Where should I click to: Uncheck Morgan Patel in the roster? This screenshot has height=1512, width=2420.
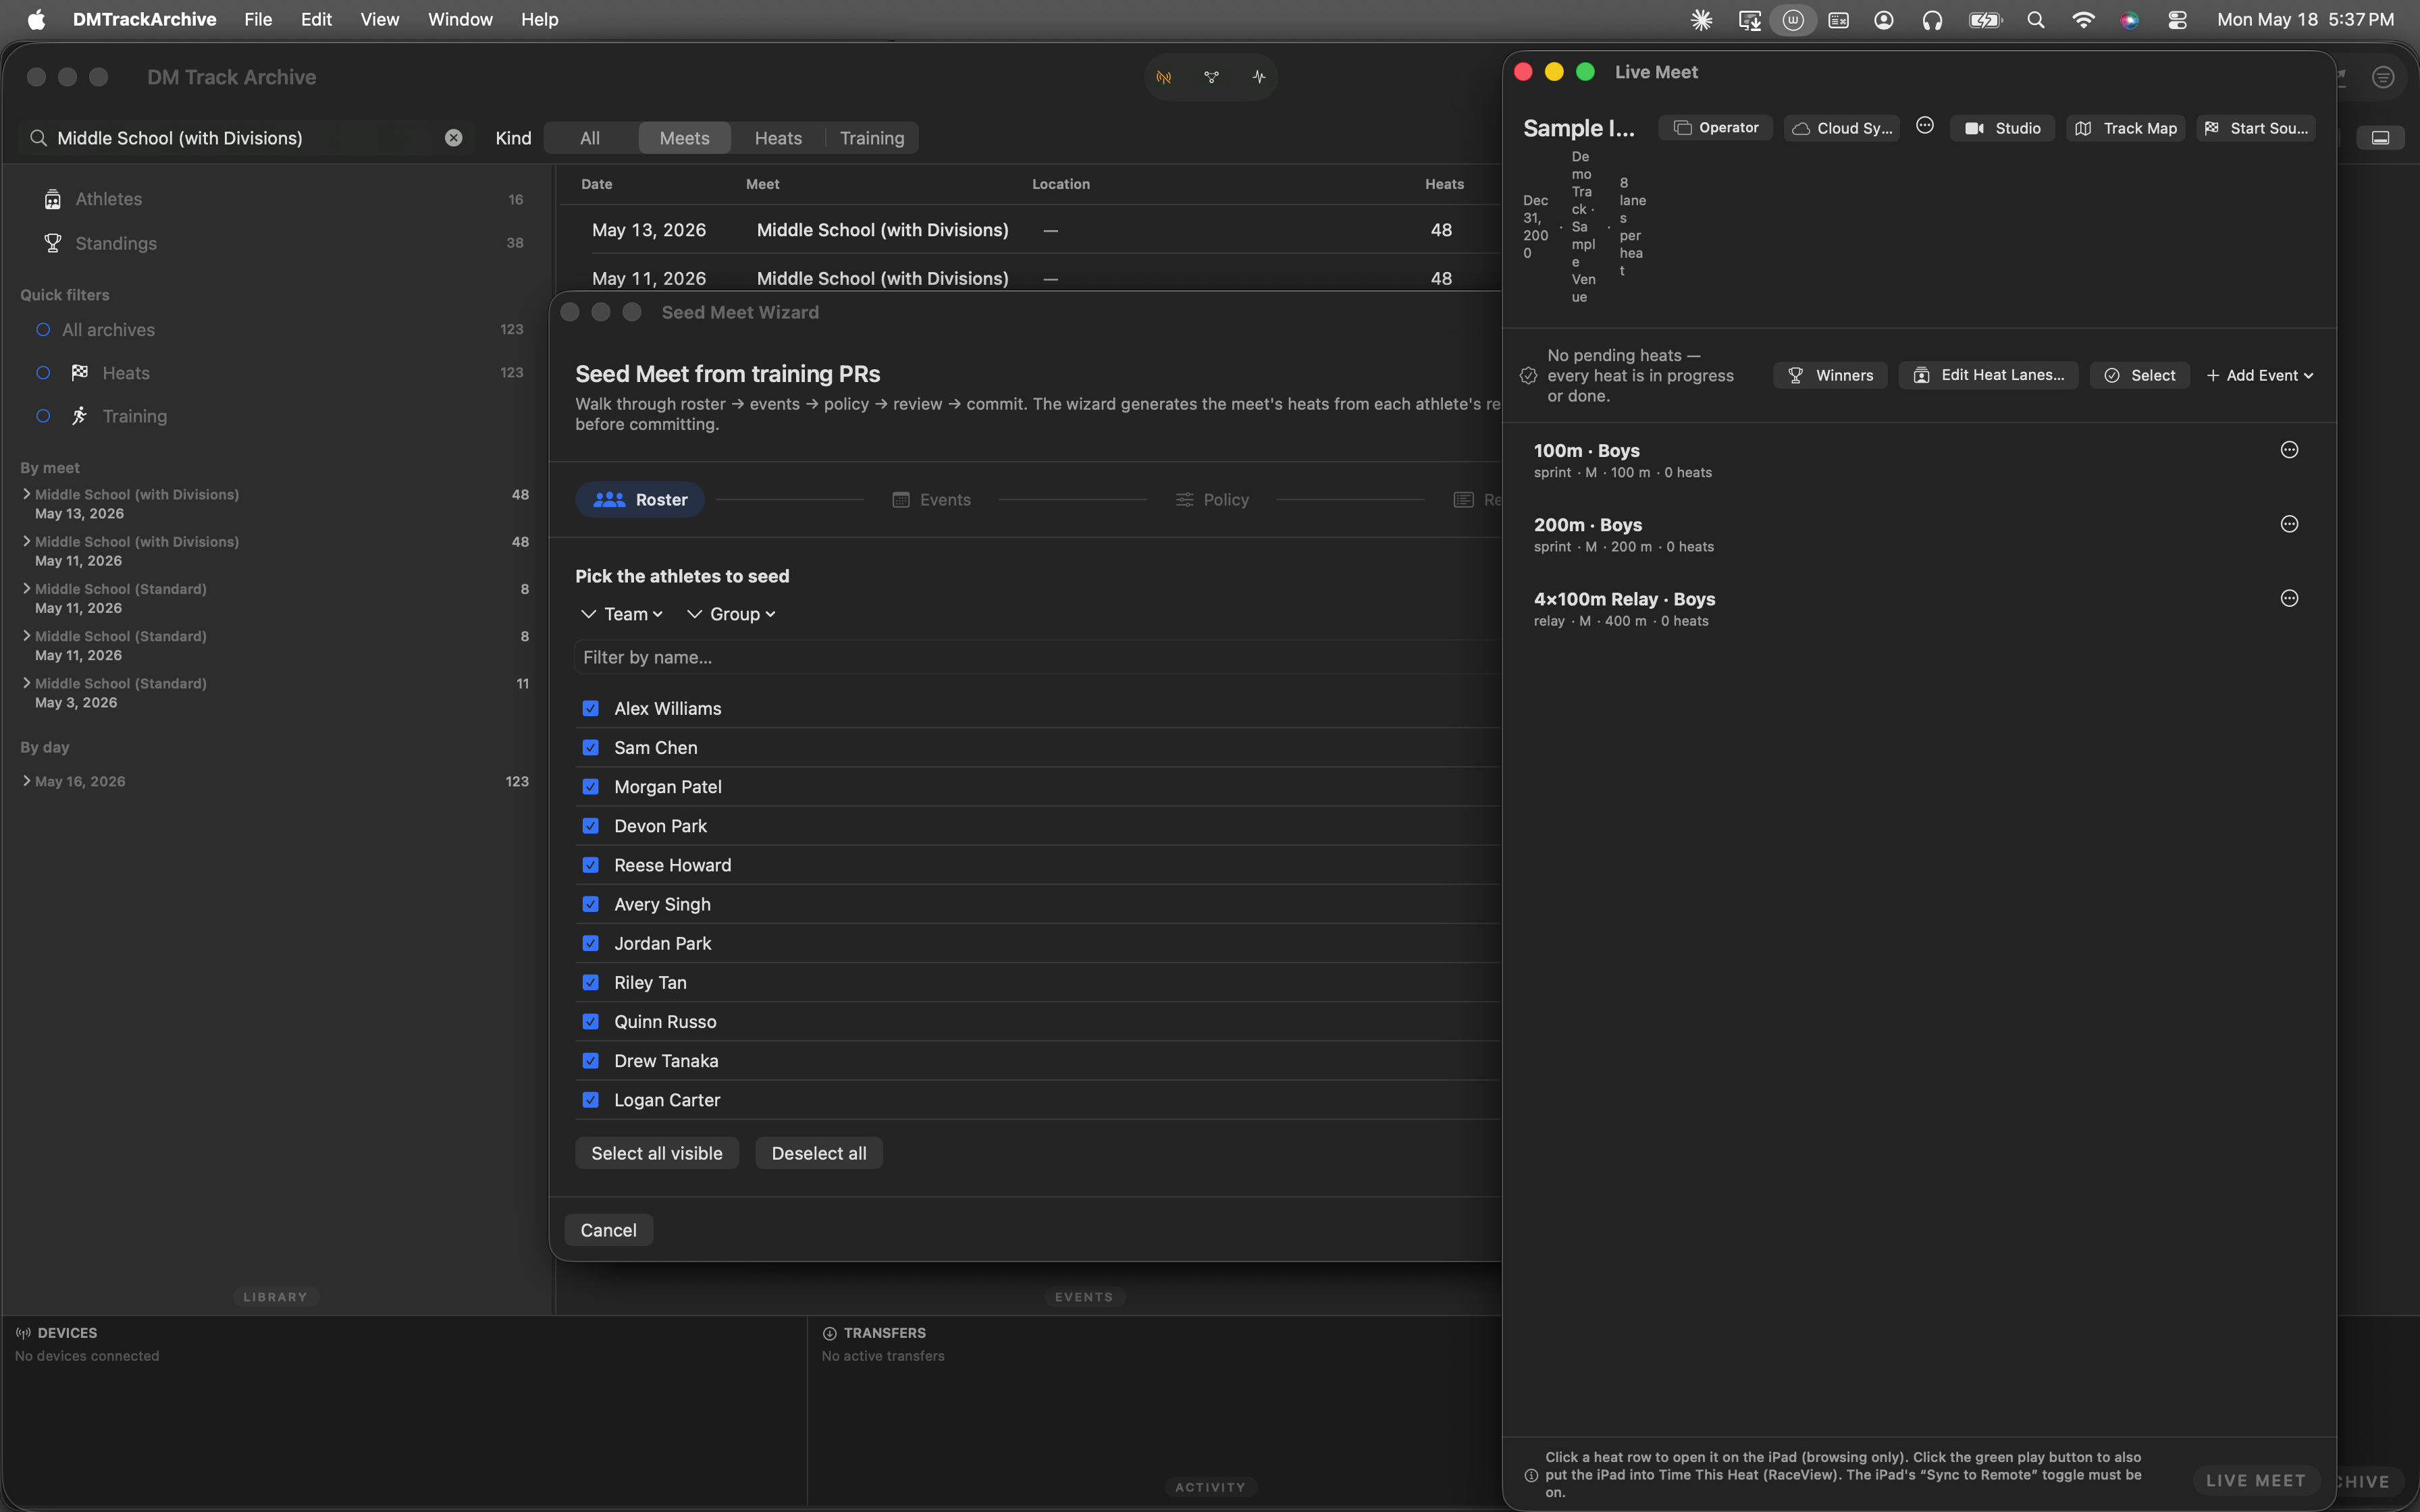(x=591, y=787)
